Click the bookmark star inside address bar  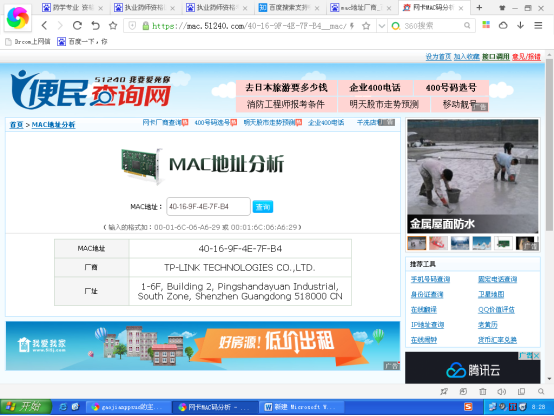tap(366, 25)
